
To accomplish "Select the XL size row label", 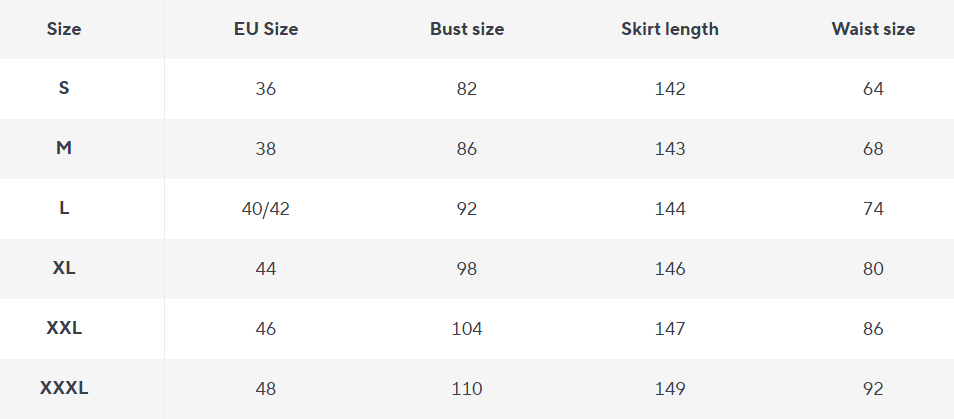I will (x=64, y=268).
